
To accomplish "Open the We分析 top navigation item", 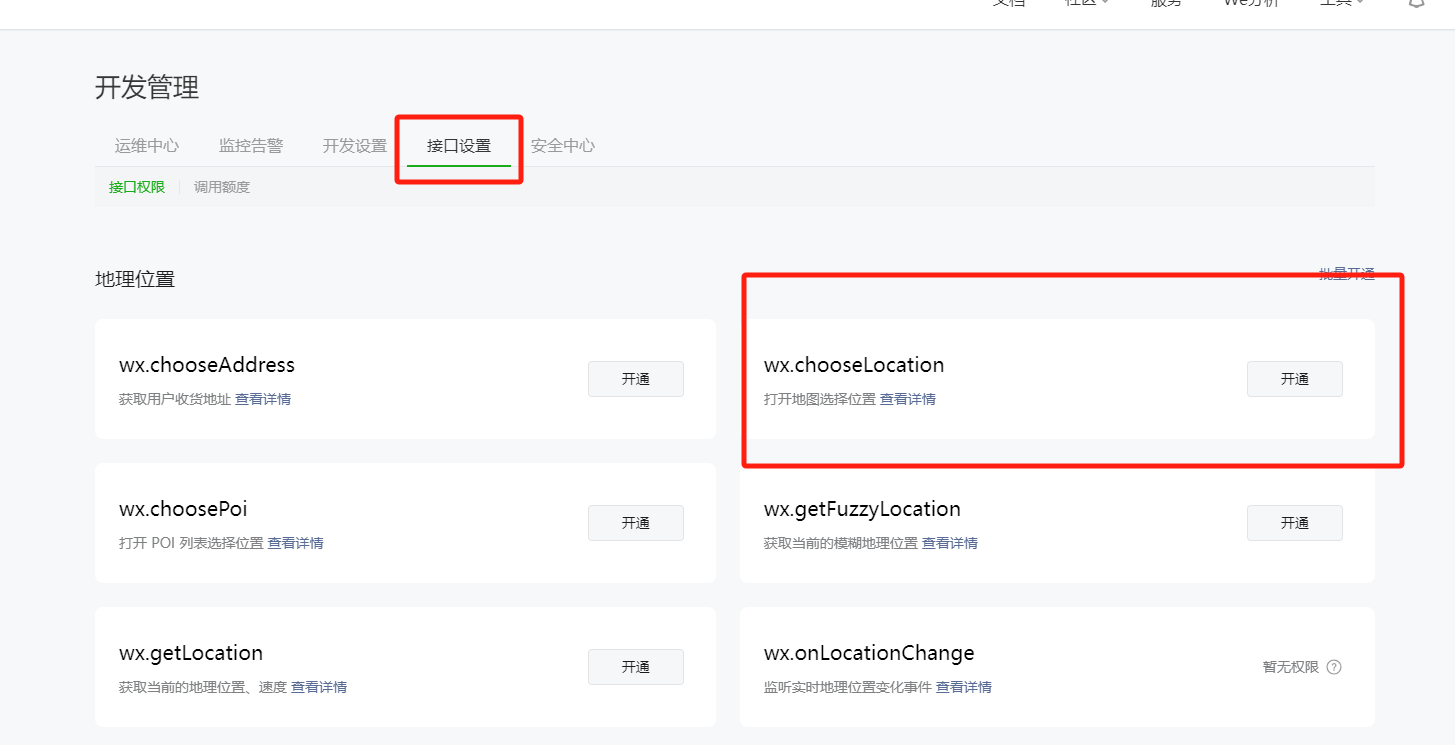I will coord(1251,4).
